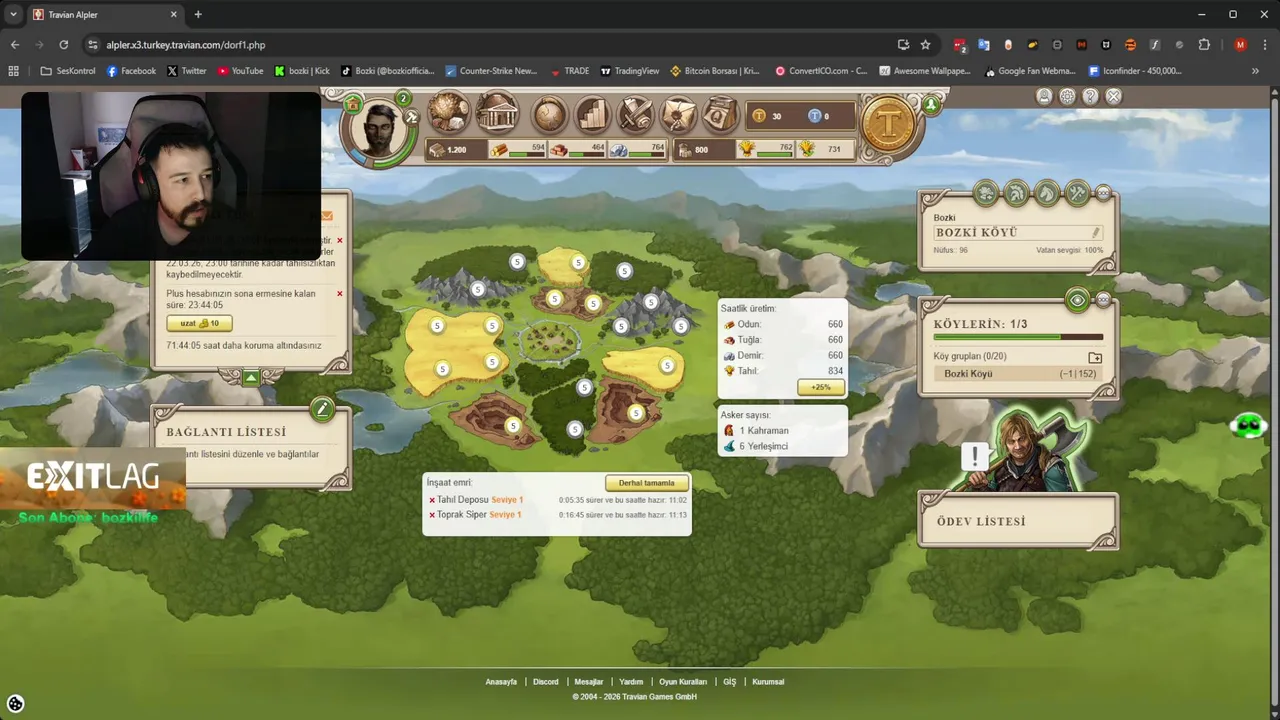Click the large gold Travian shop coin

click(888, 125)
